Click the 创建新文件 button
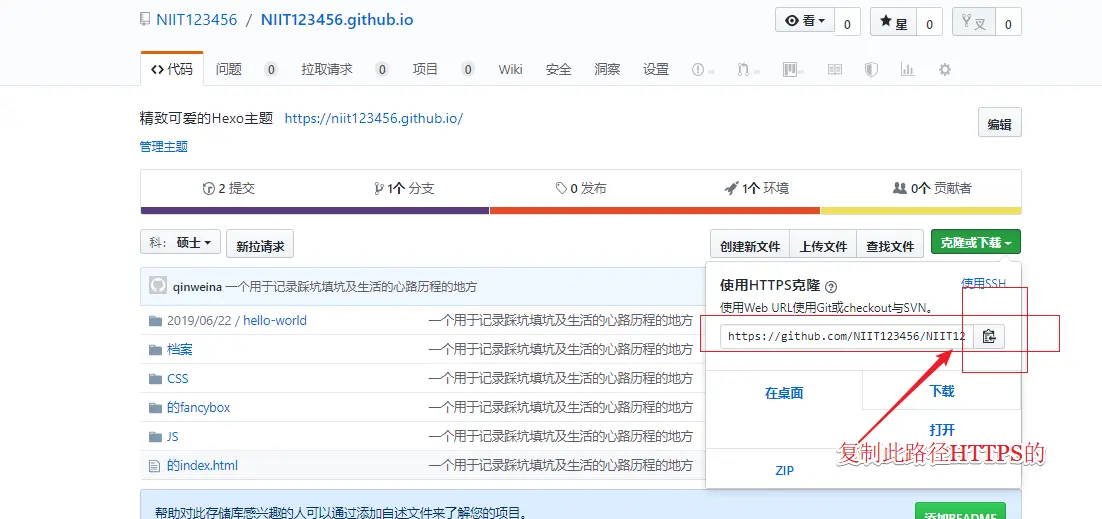Screen dimensions: 1102x519 (750, 244)
